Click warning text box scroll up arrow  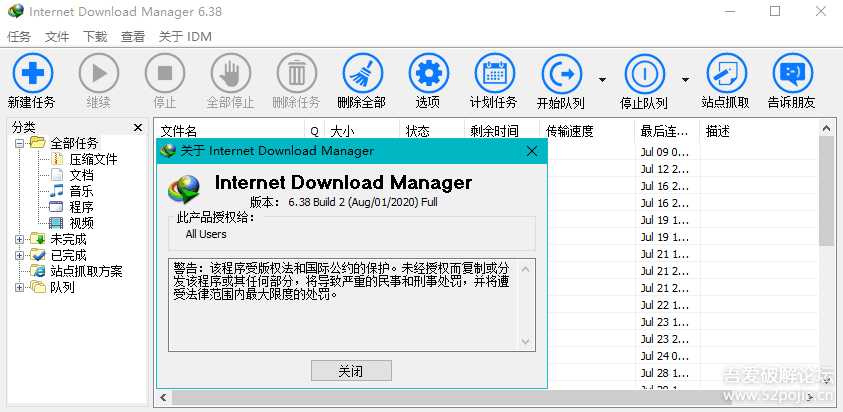point(526,268)
